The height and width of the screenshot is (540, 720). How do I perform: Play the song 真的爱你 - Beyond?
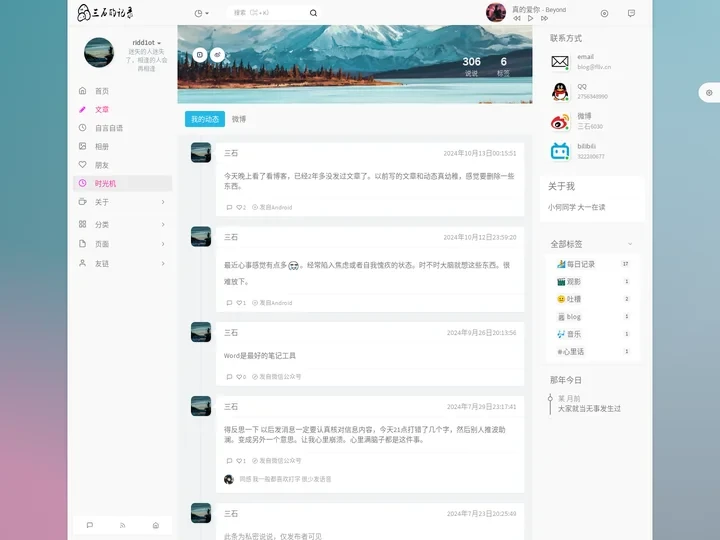530,18
